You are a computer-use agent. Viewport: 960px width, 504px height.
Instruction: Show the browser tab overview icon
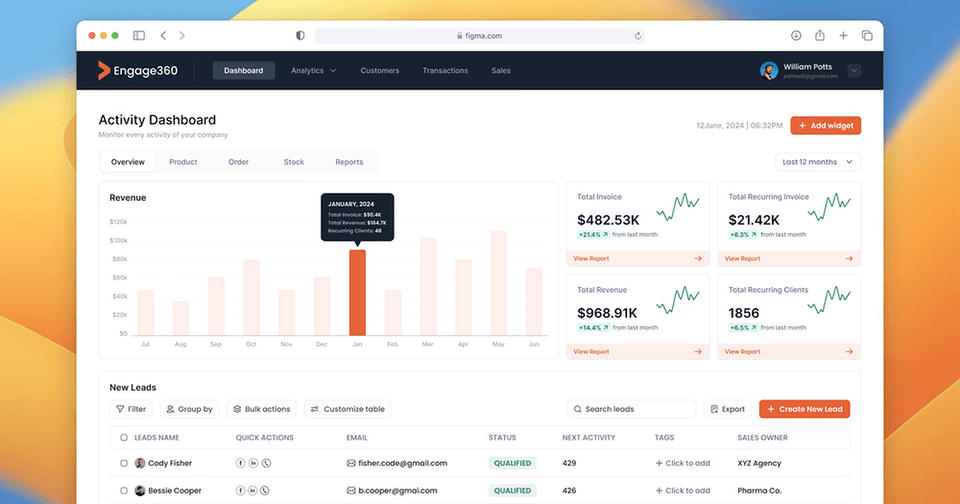coord(867,36)
